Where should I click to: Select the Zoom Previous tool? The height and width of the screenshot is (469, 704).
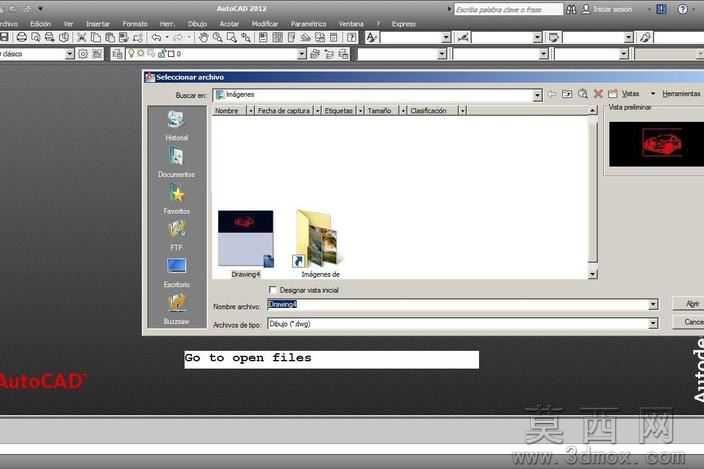coord(246,37)
